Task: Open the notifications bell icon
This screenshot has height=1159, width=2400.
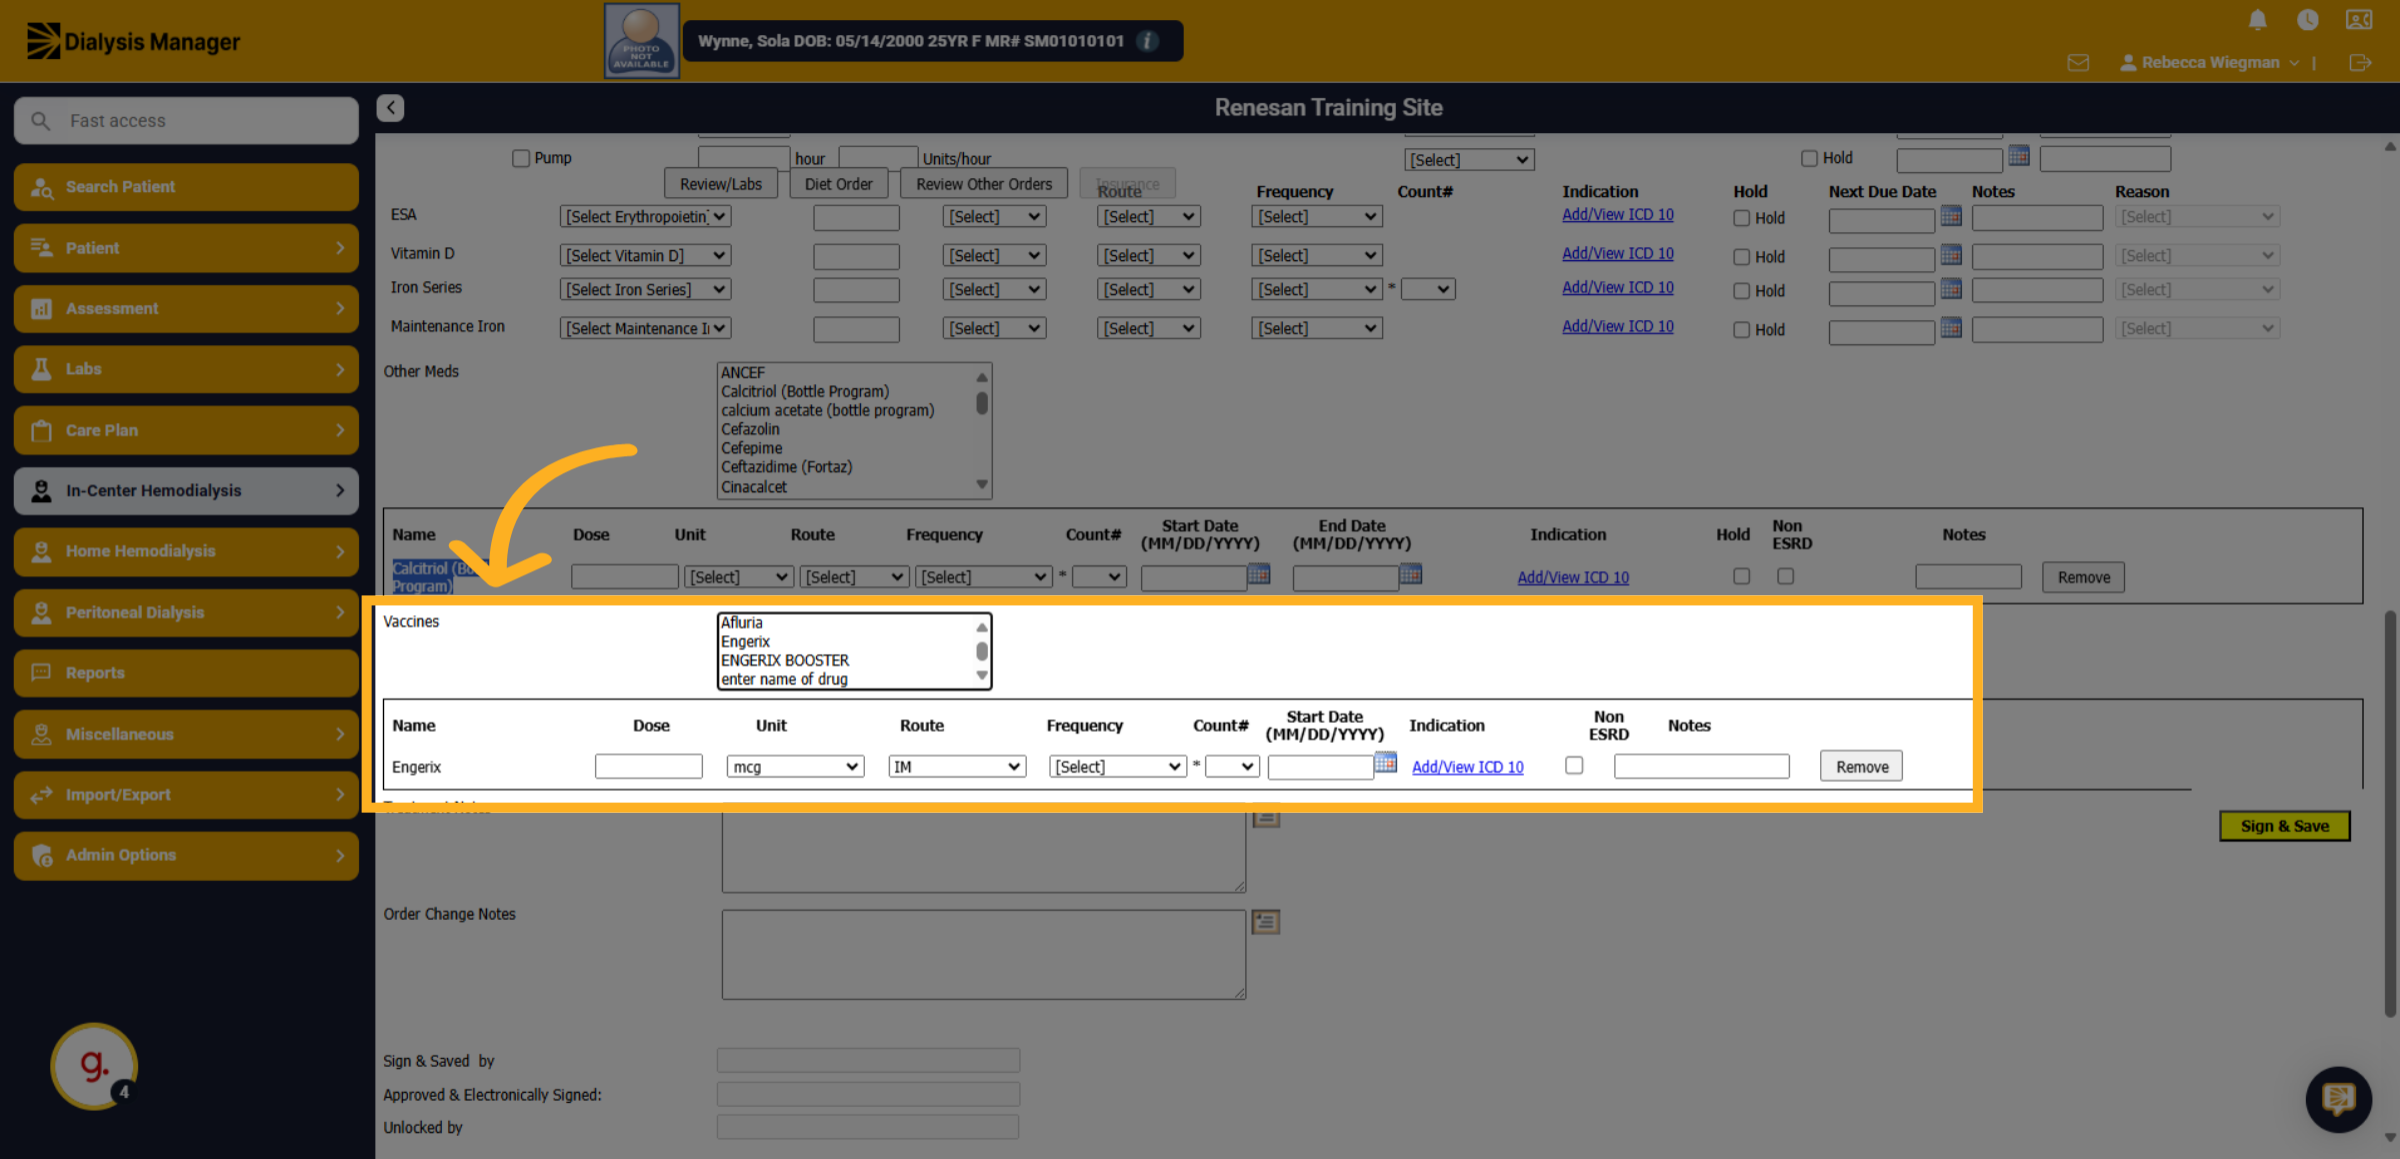Action: (x=2257, y=20)
